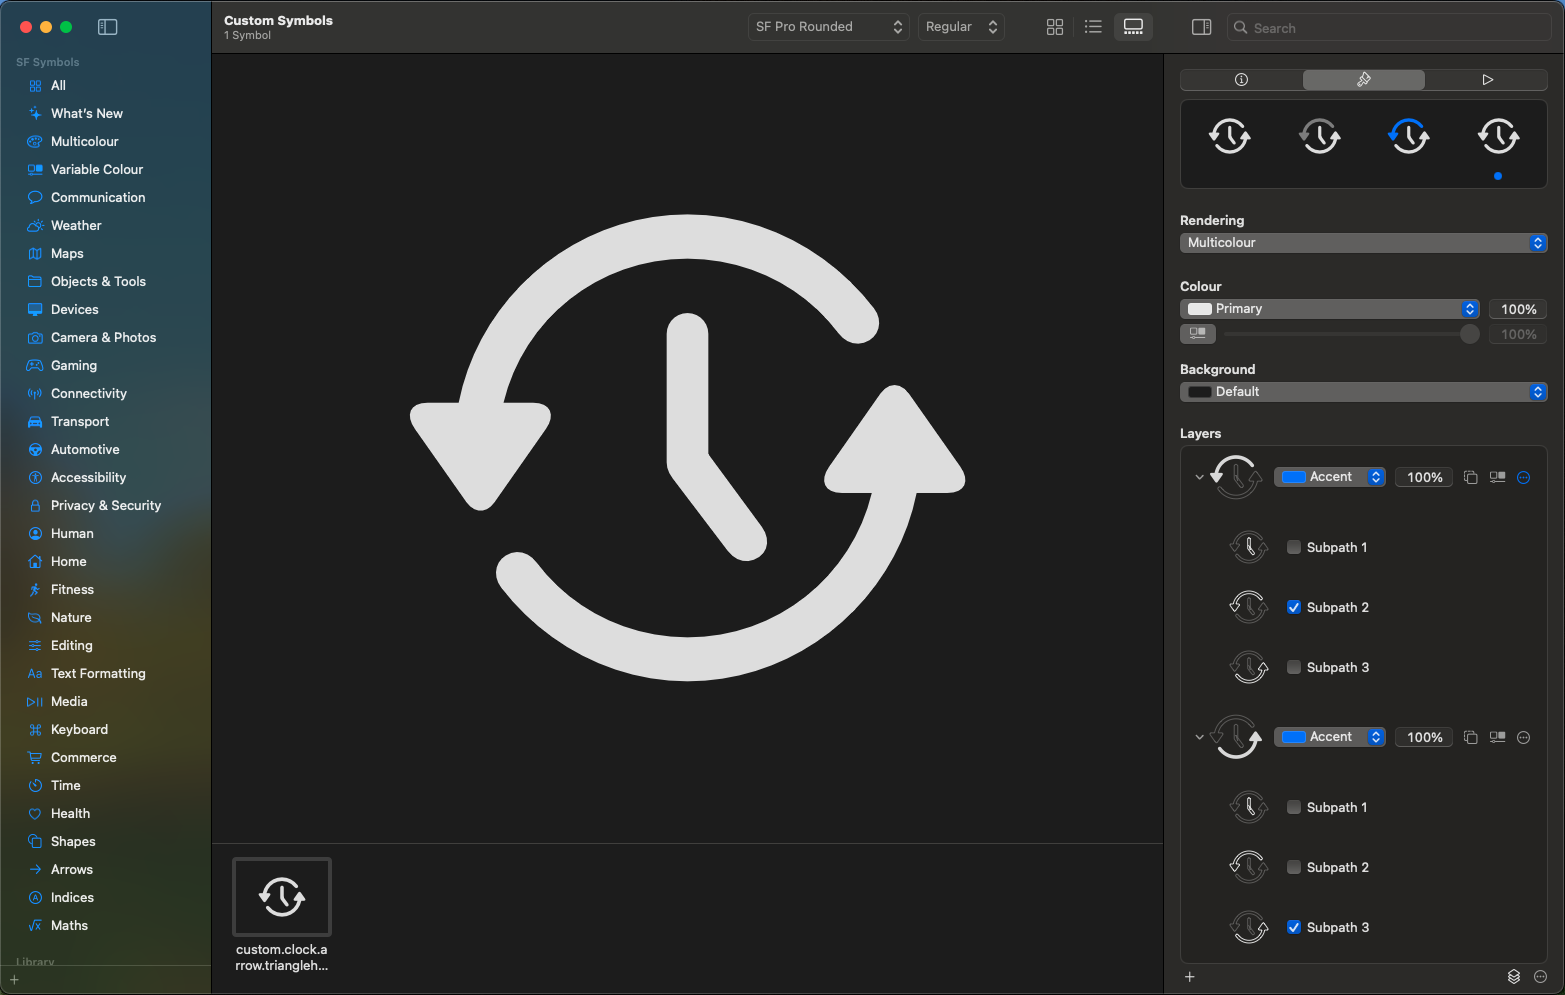Screen dimensions: 1565x995
Task: Select the hierarchical rendering preview
Action: pos(1320,136)
